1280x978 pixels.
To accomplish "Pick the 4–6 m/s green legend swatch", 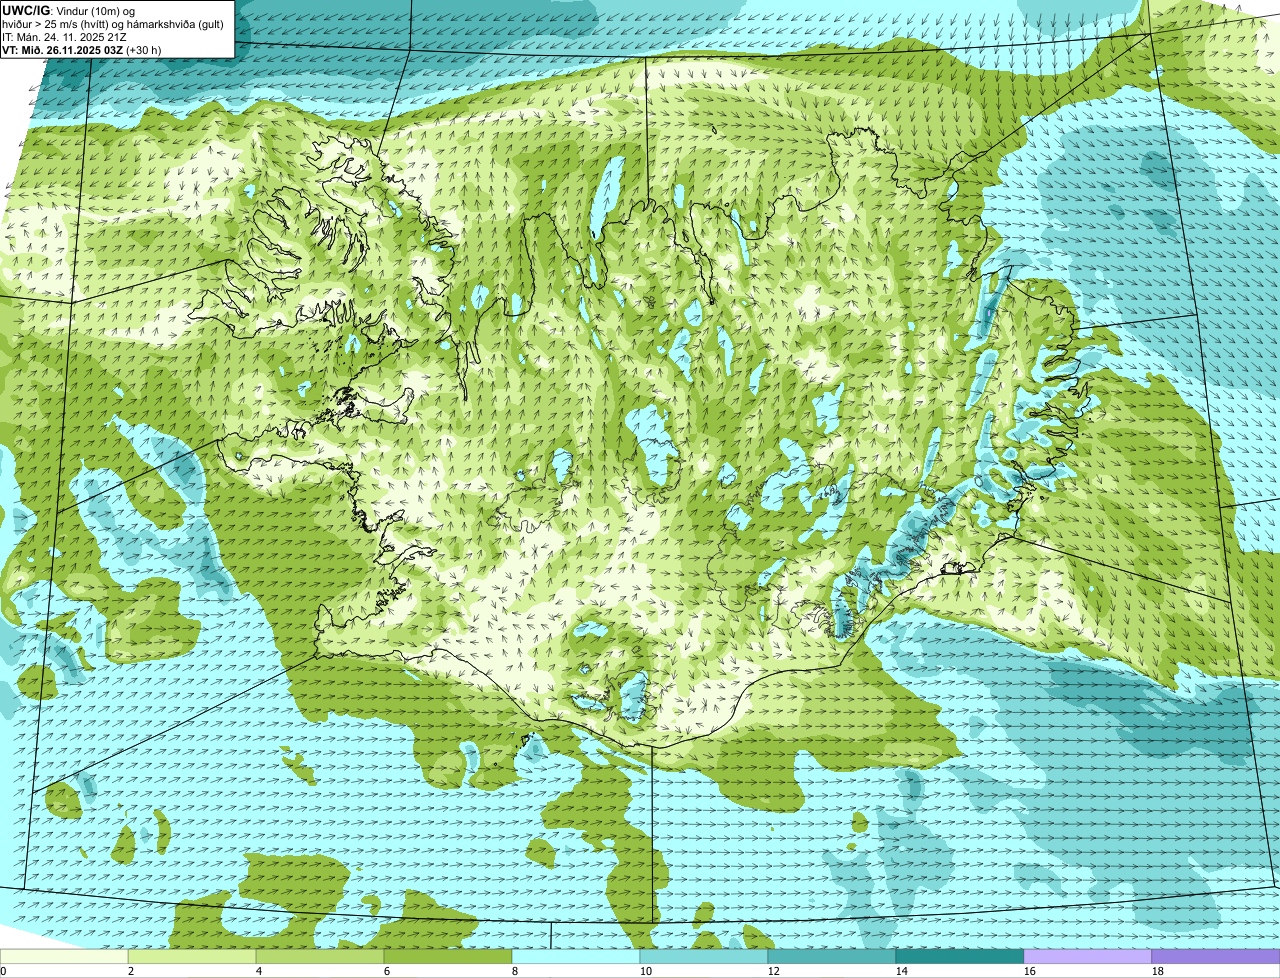I will click(320, 956).
